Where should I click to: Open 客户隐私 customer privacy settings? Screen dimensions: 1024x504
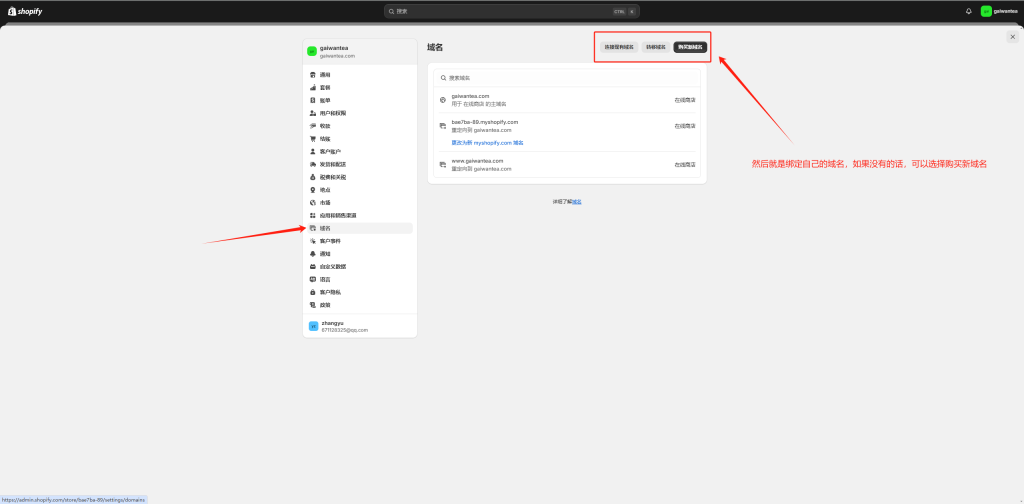click(330, 292)
